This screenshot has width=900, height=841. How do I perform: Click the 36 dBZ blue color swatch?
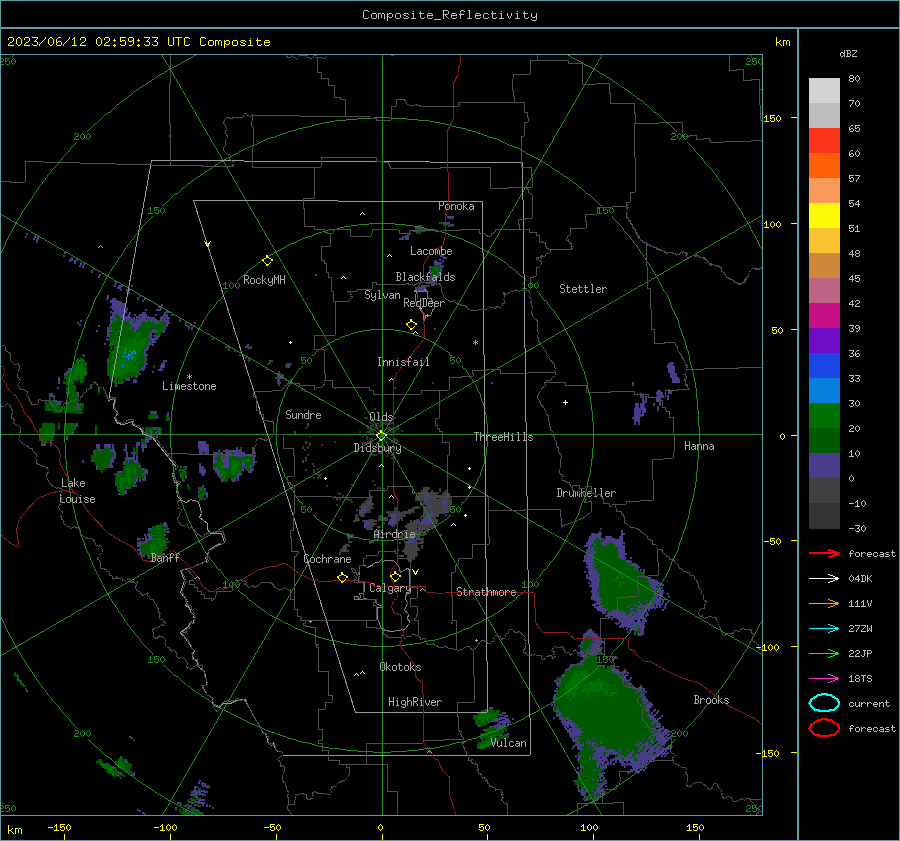point(824,365)
